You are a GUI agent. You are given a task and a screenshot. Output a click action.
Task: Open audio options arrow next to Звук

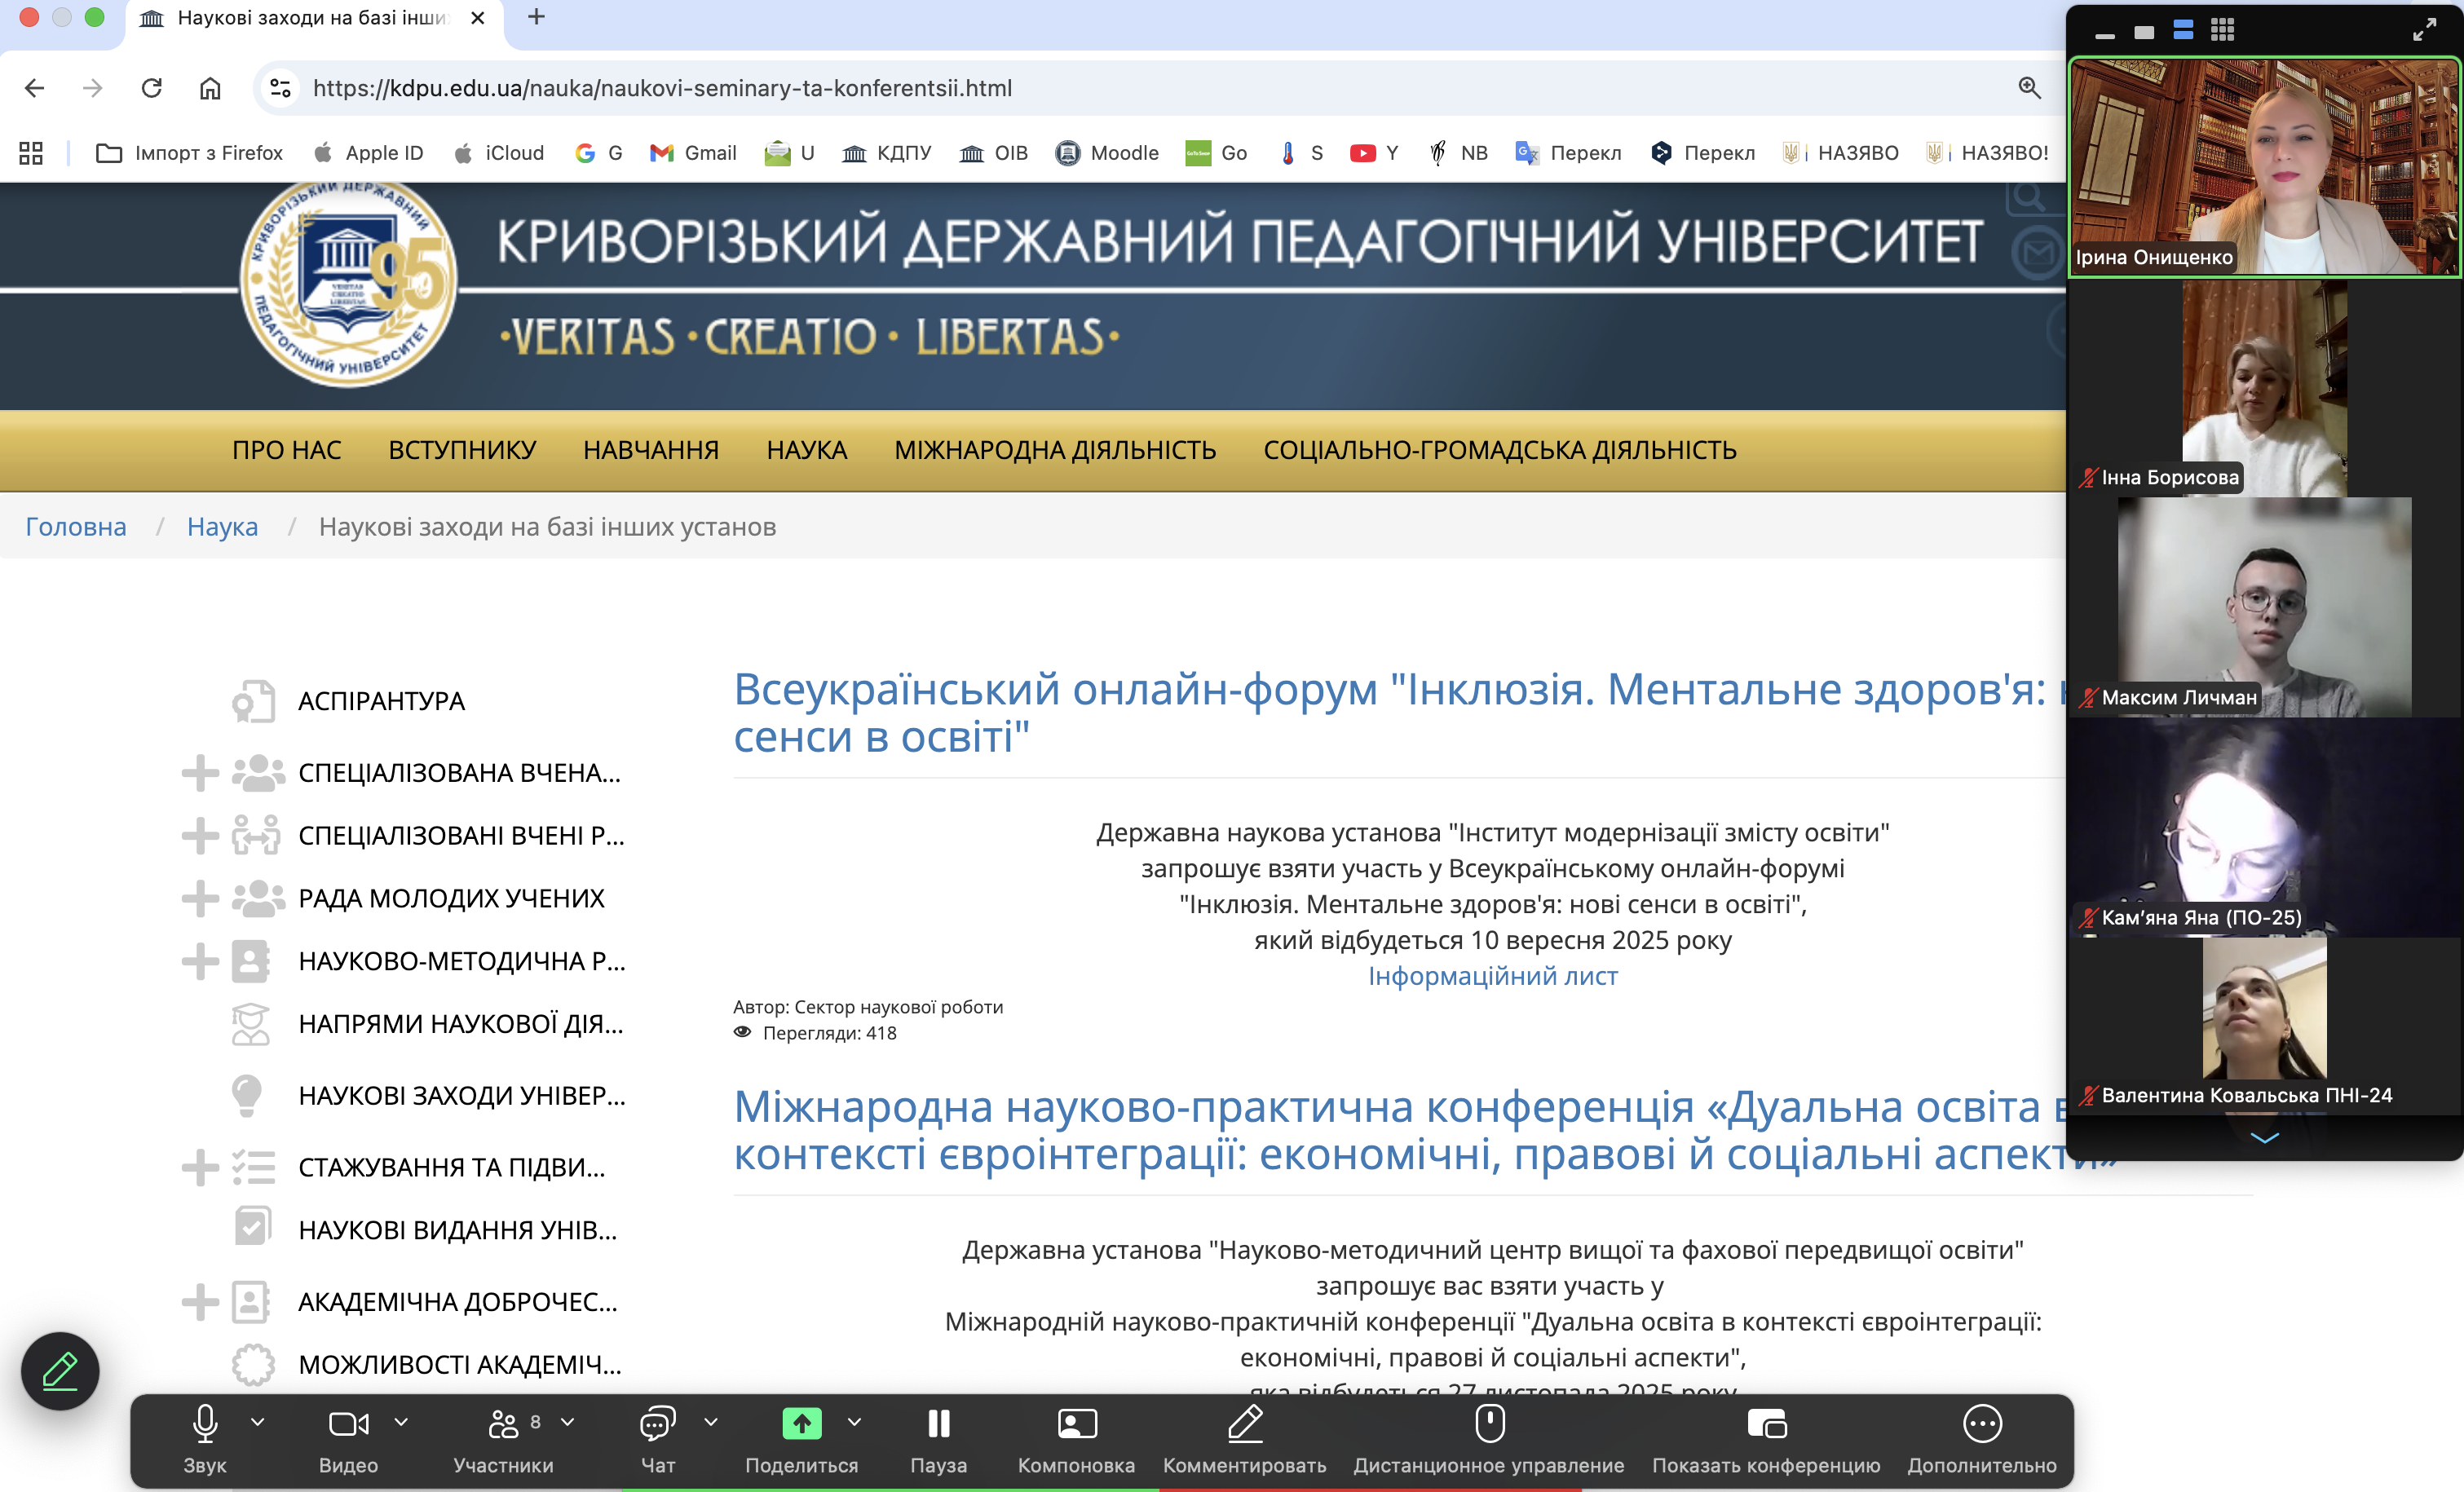258,1421
